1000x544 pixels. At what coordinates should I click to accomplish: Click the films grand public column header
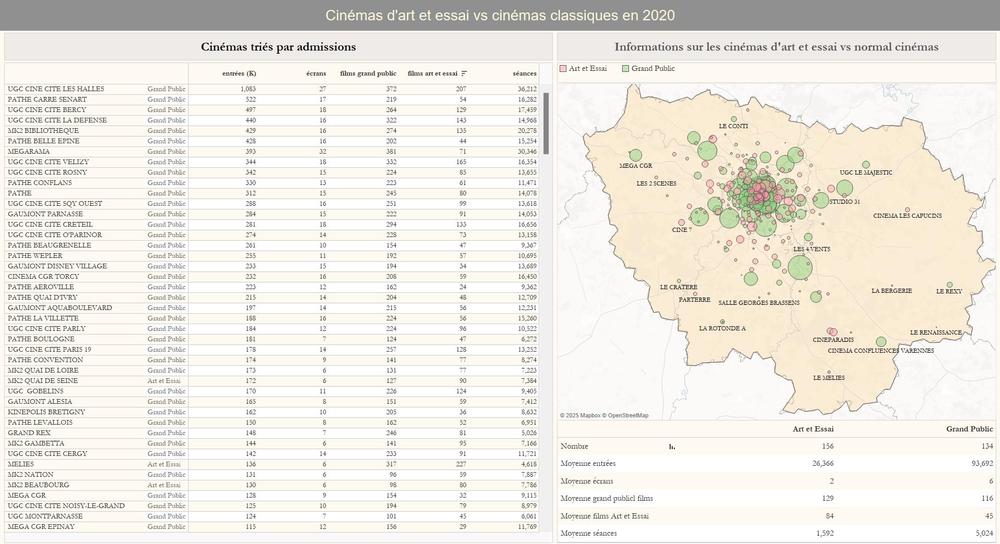[x=368, y=73]
